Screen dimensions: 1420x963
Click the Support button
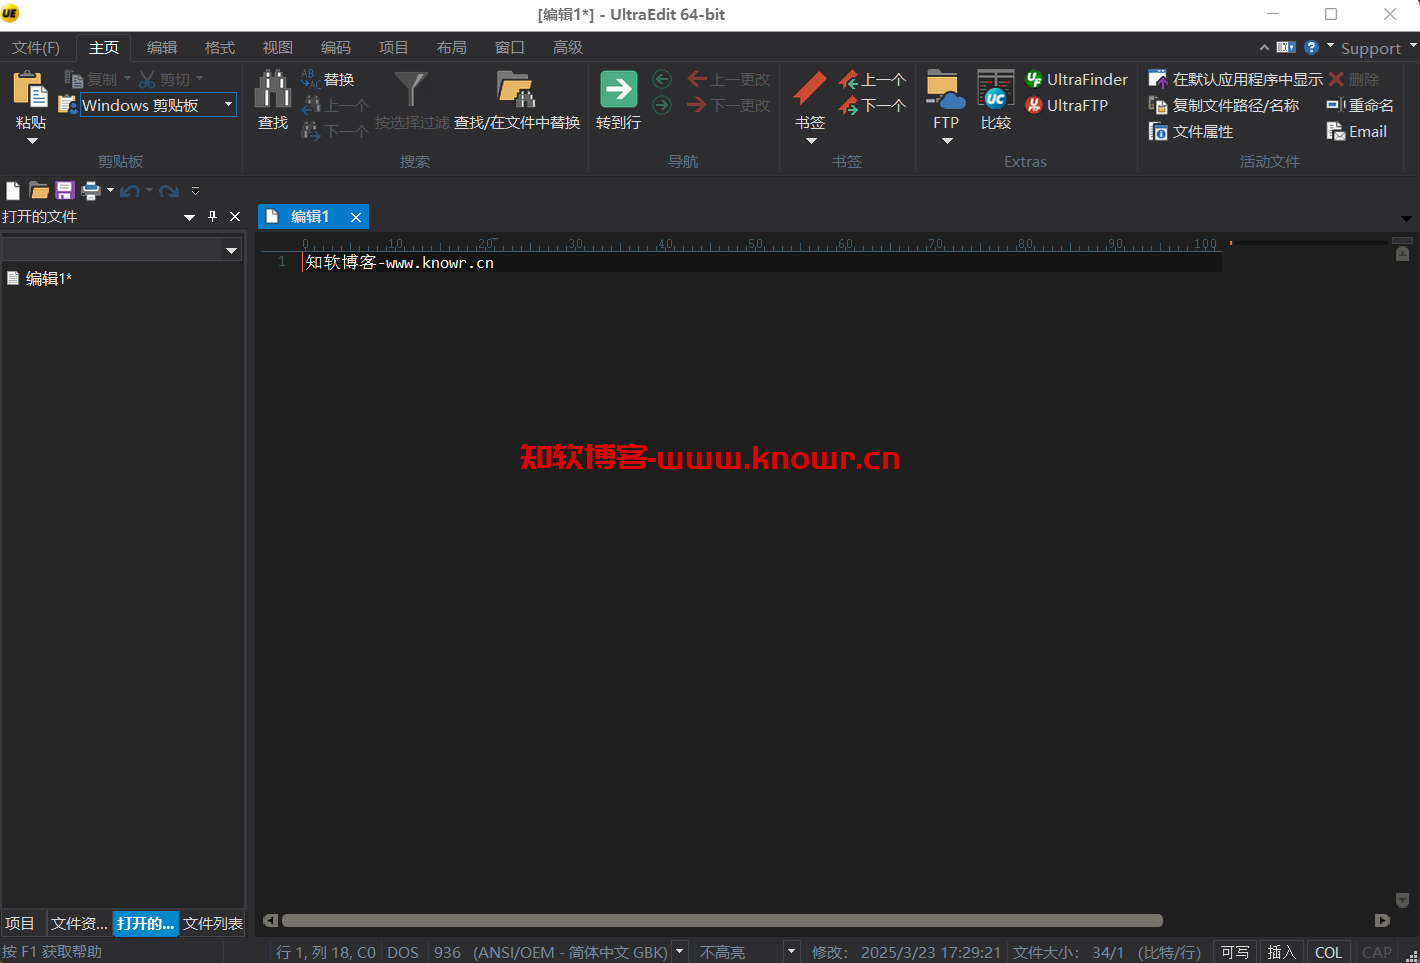click(x=1370, y=48)
